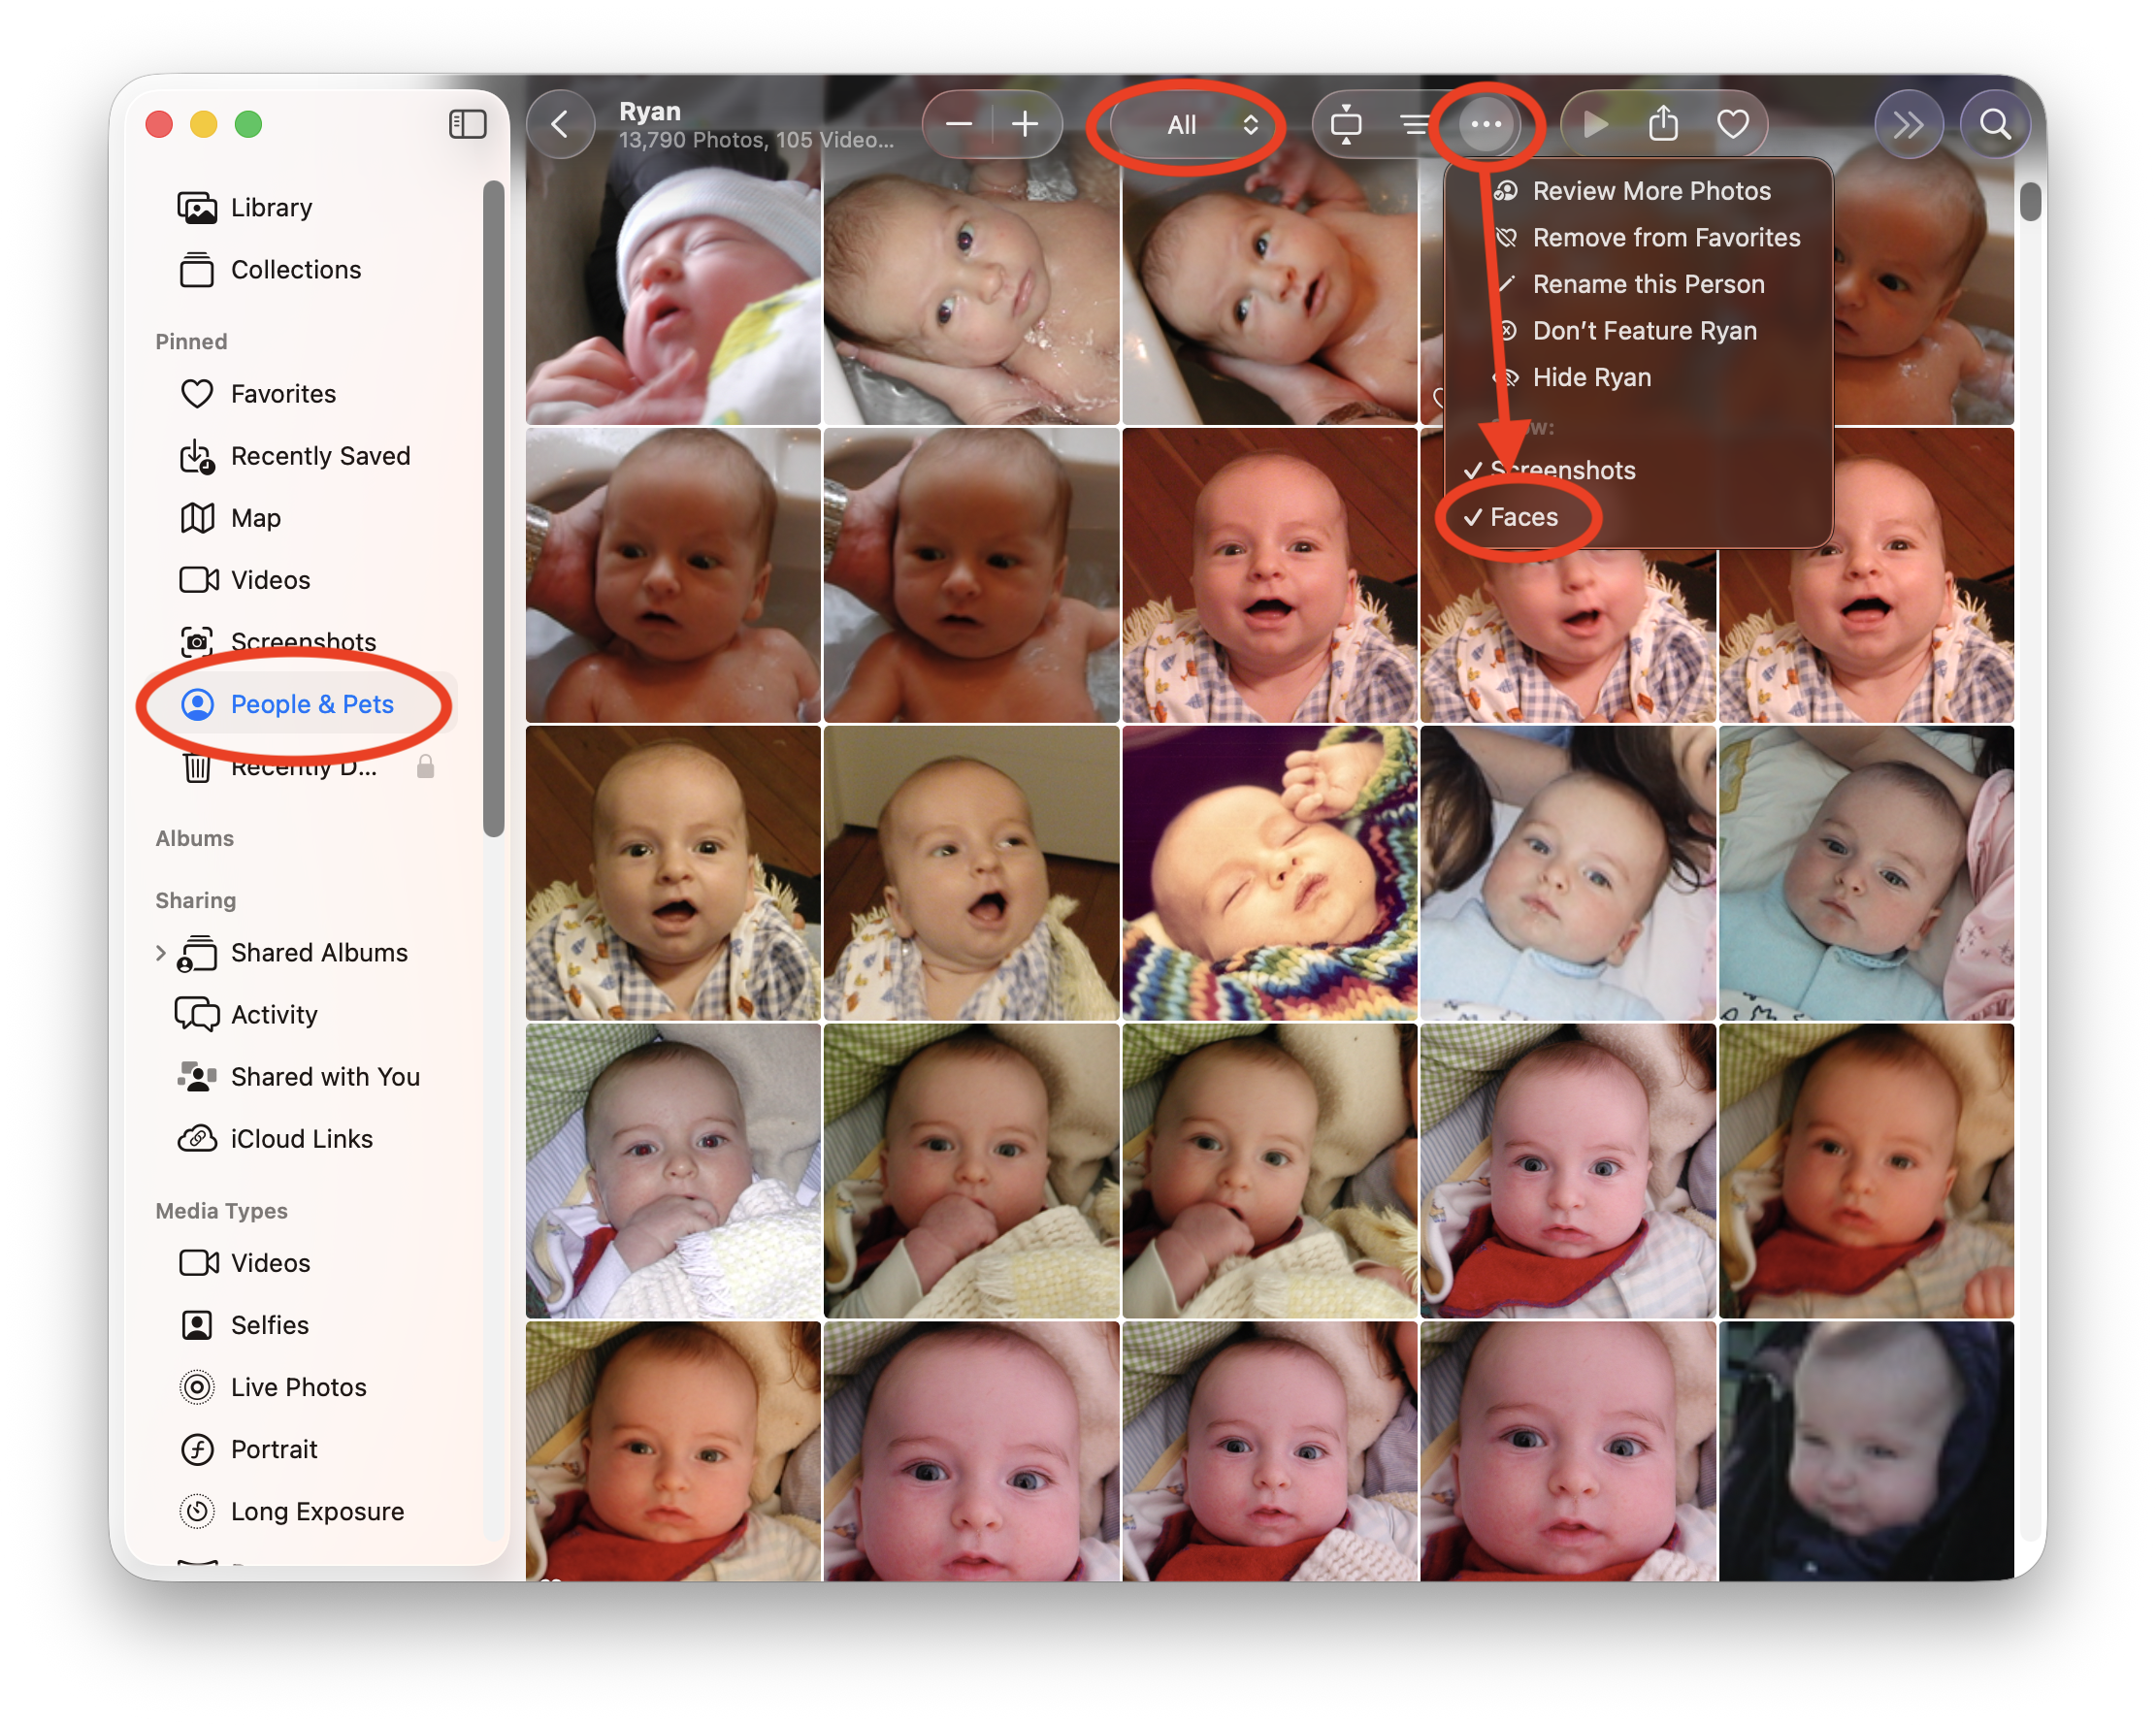Zoom in with the plus button
Screen dimensions: 2156x1725
pos(1025,124)
